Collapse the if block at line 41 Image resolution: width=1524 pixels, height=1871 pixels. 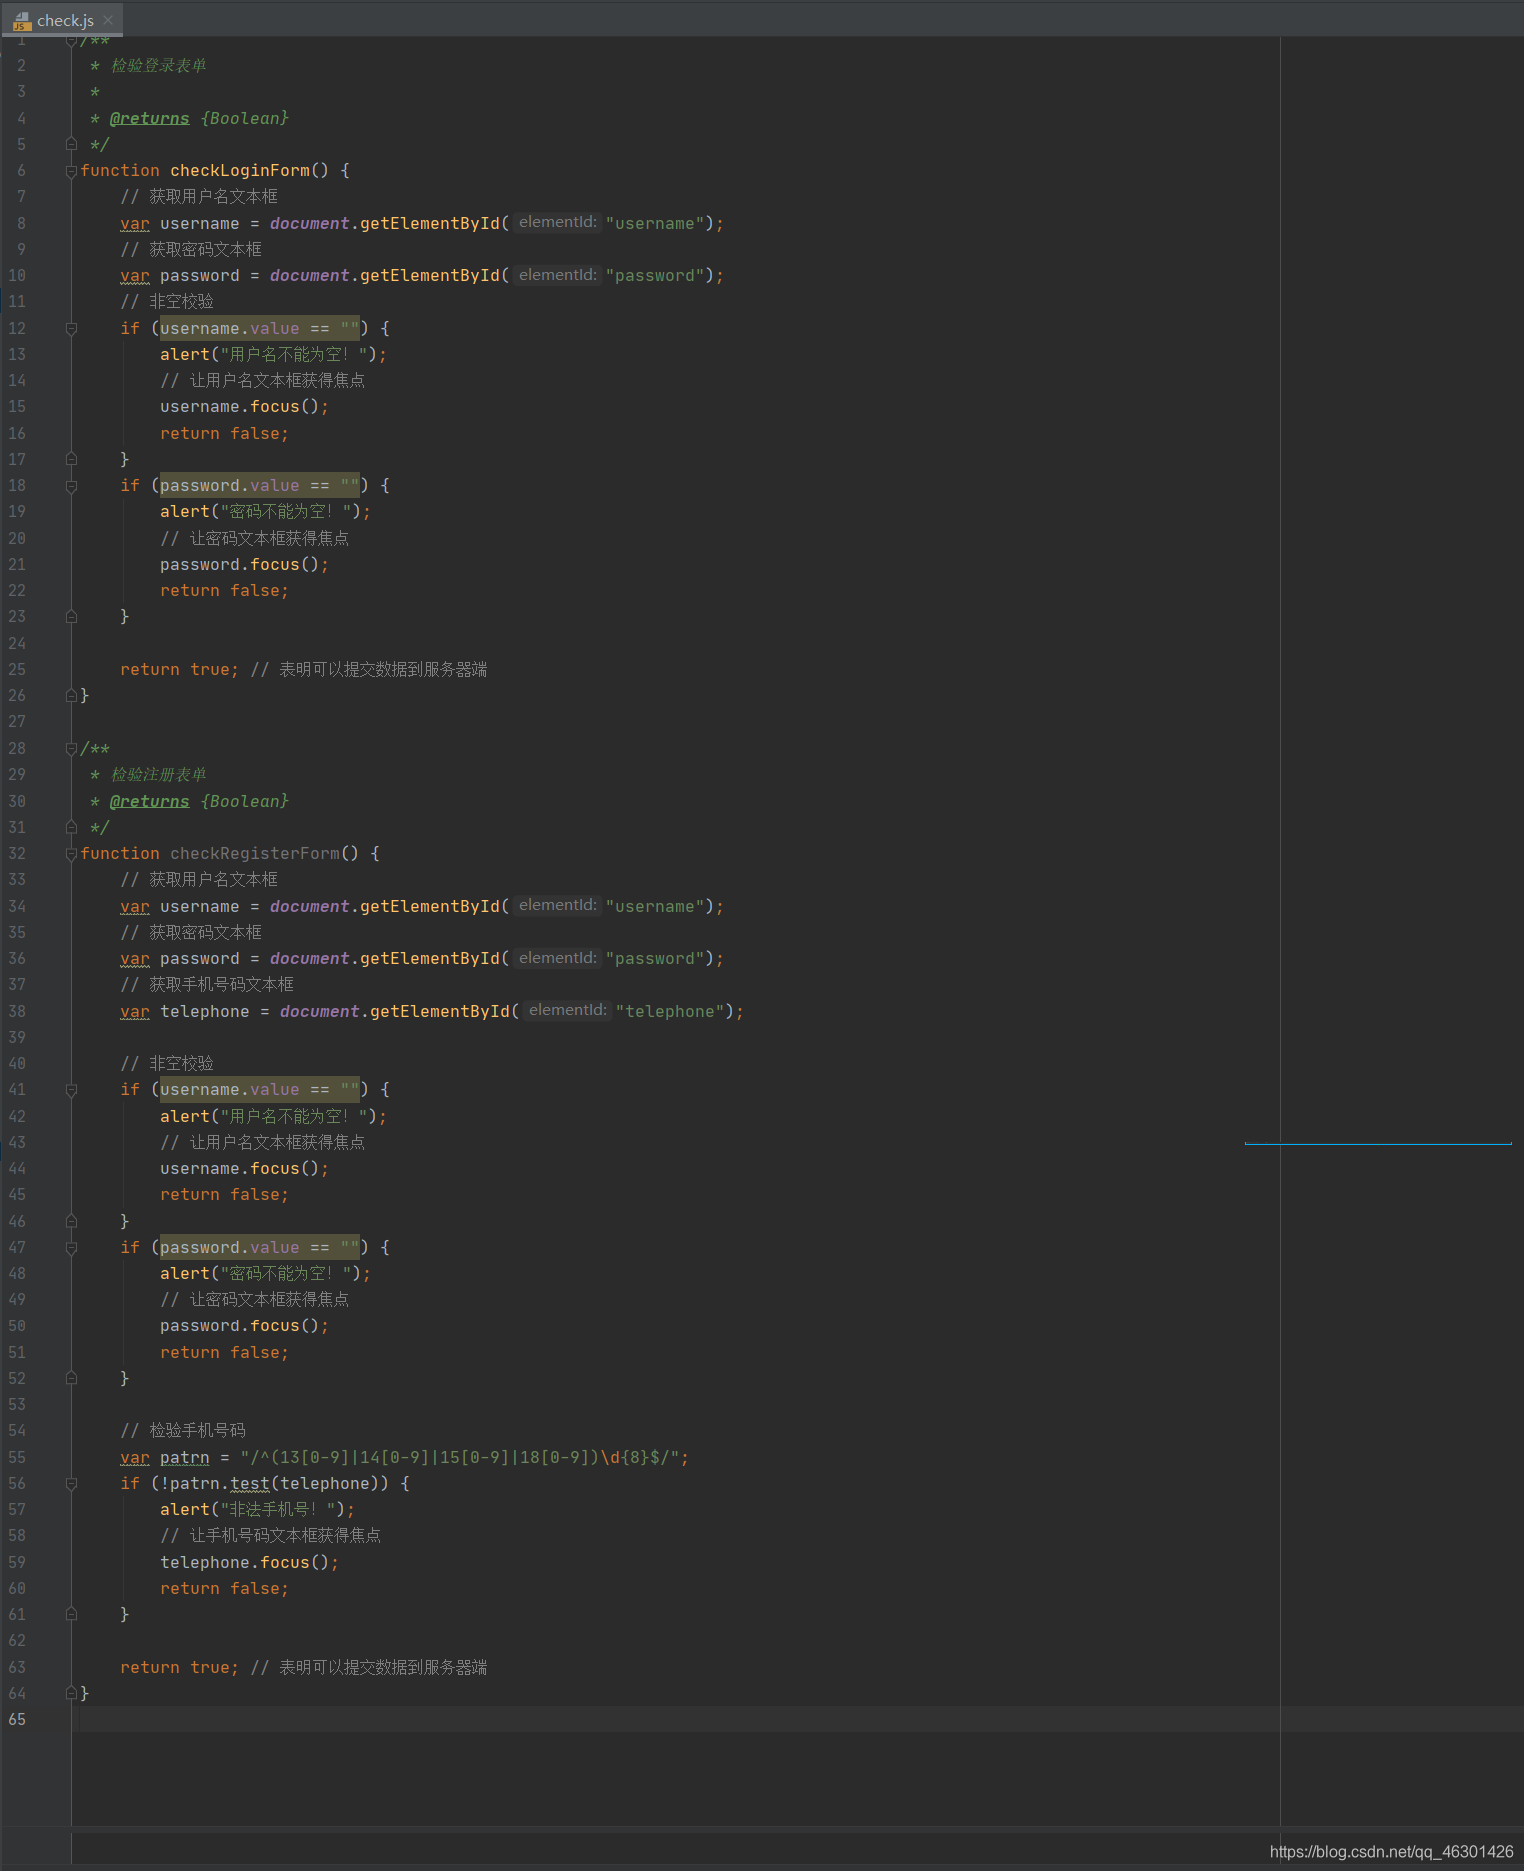point(71,1090)
